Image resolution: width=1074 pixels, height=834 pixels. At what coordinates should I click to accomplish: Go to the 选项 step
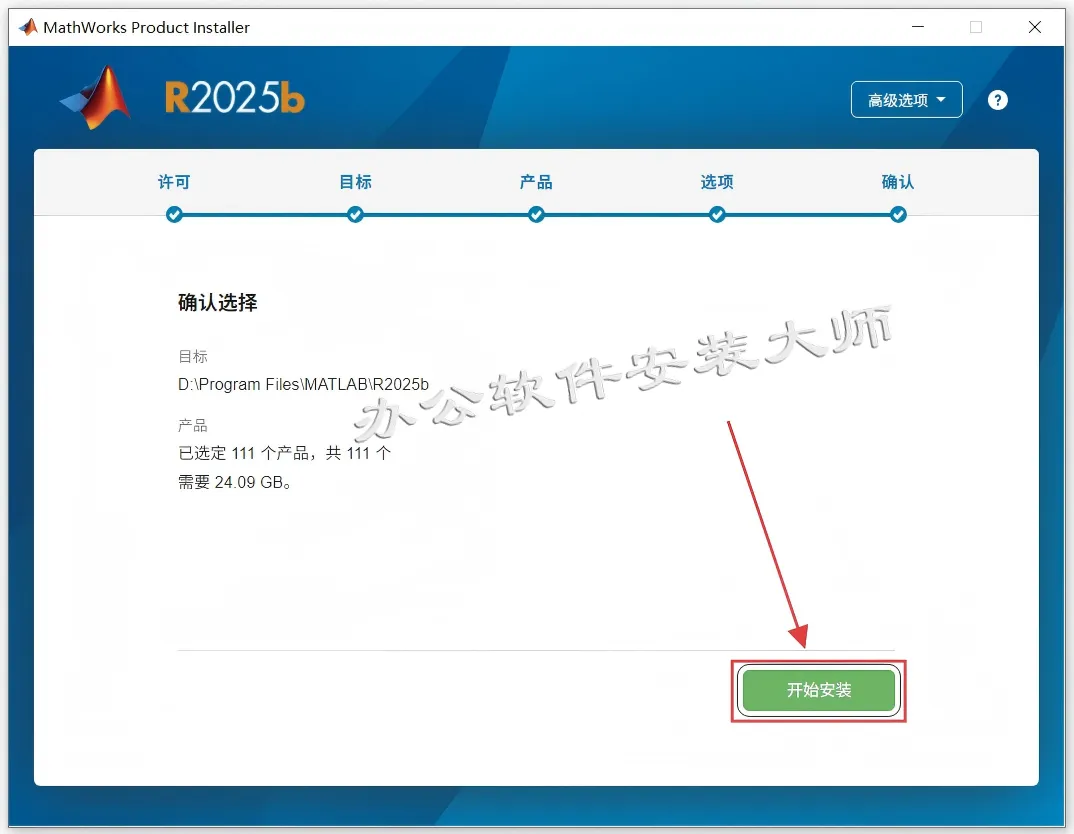(x=717, y=182)
